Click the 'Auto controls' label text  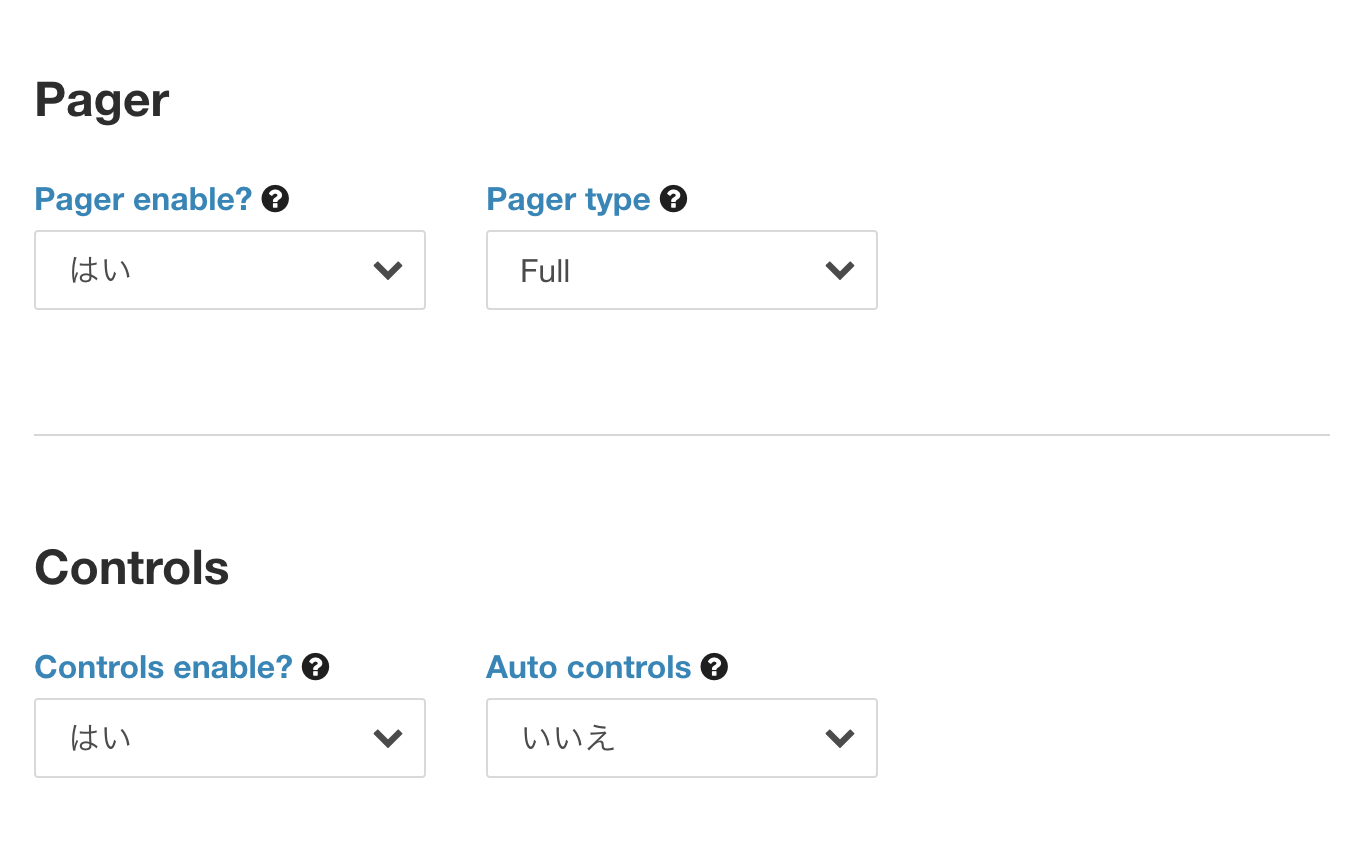click(589, 667)
